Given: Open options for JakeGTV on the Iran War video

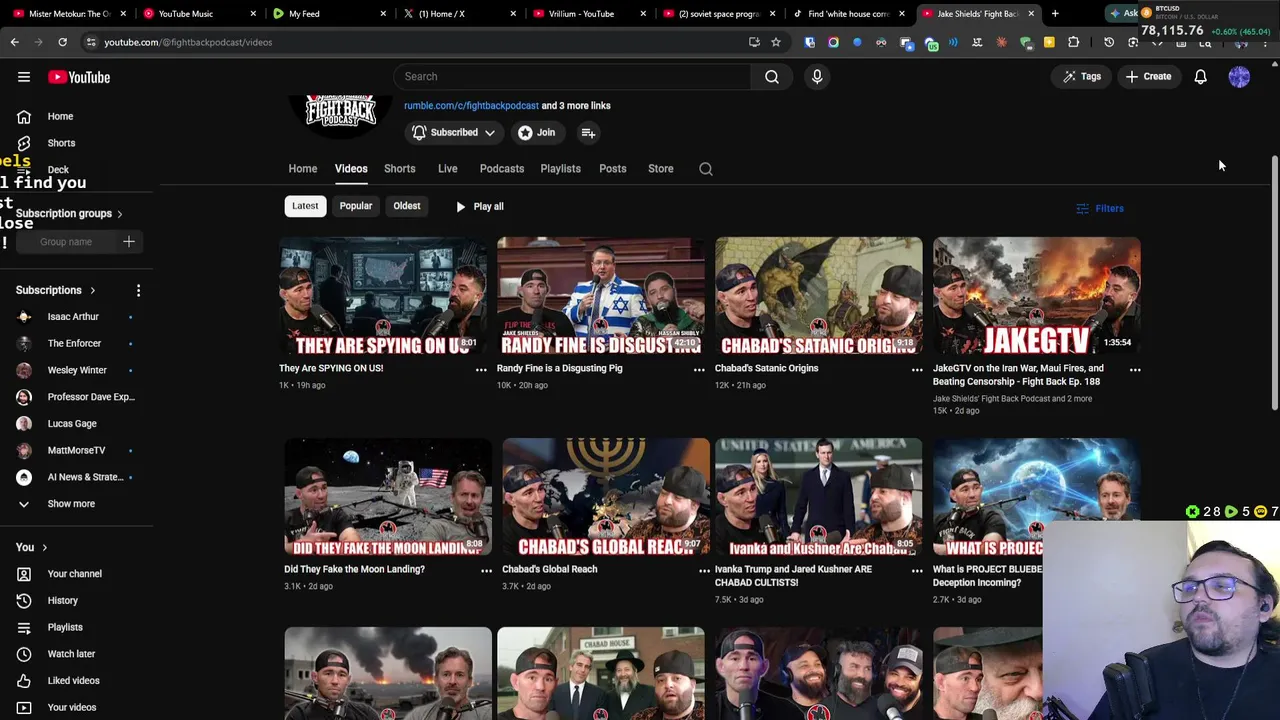Looking at the screenshot, I should tap(1135, 370).
